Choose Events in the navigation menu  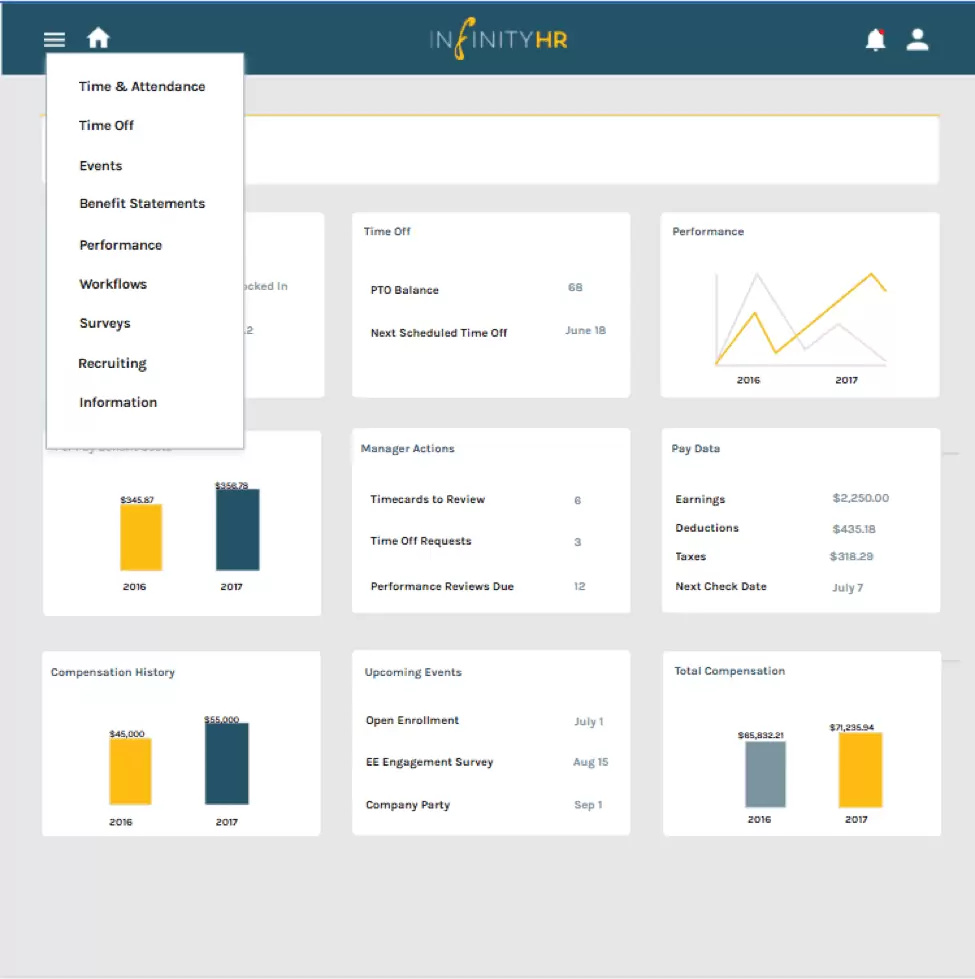pos(101,166)
